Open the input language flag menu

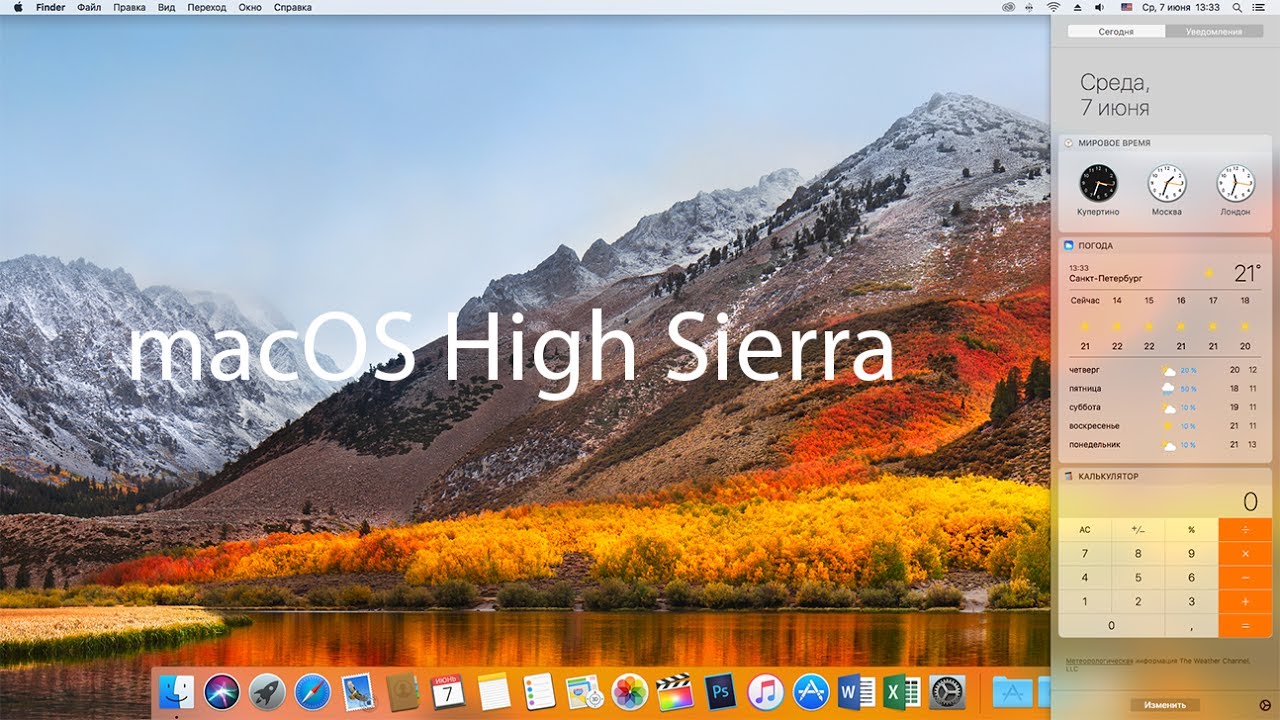1126,7
